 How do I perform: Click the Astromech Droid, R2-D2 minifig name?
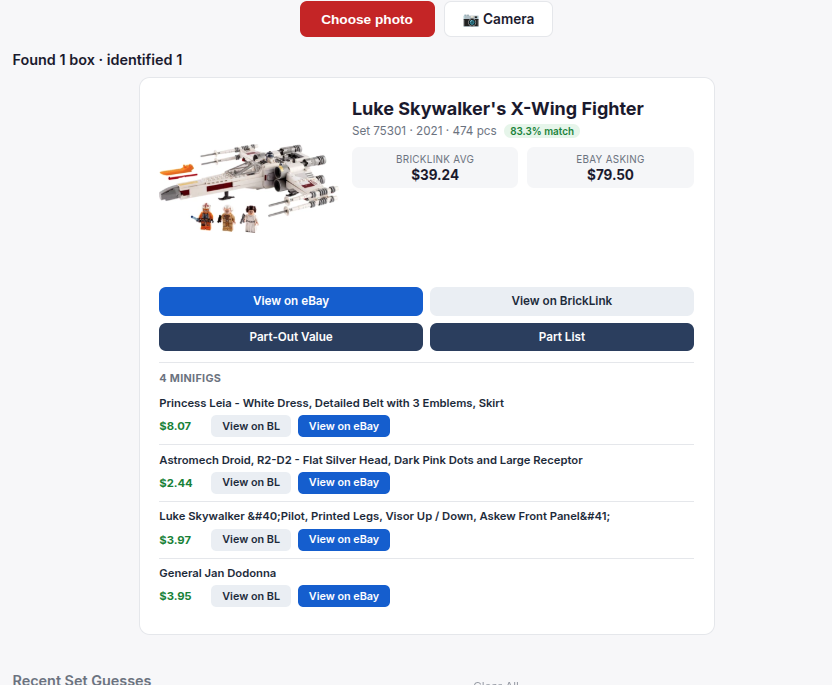tap(370, 460)
